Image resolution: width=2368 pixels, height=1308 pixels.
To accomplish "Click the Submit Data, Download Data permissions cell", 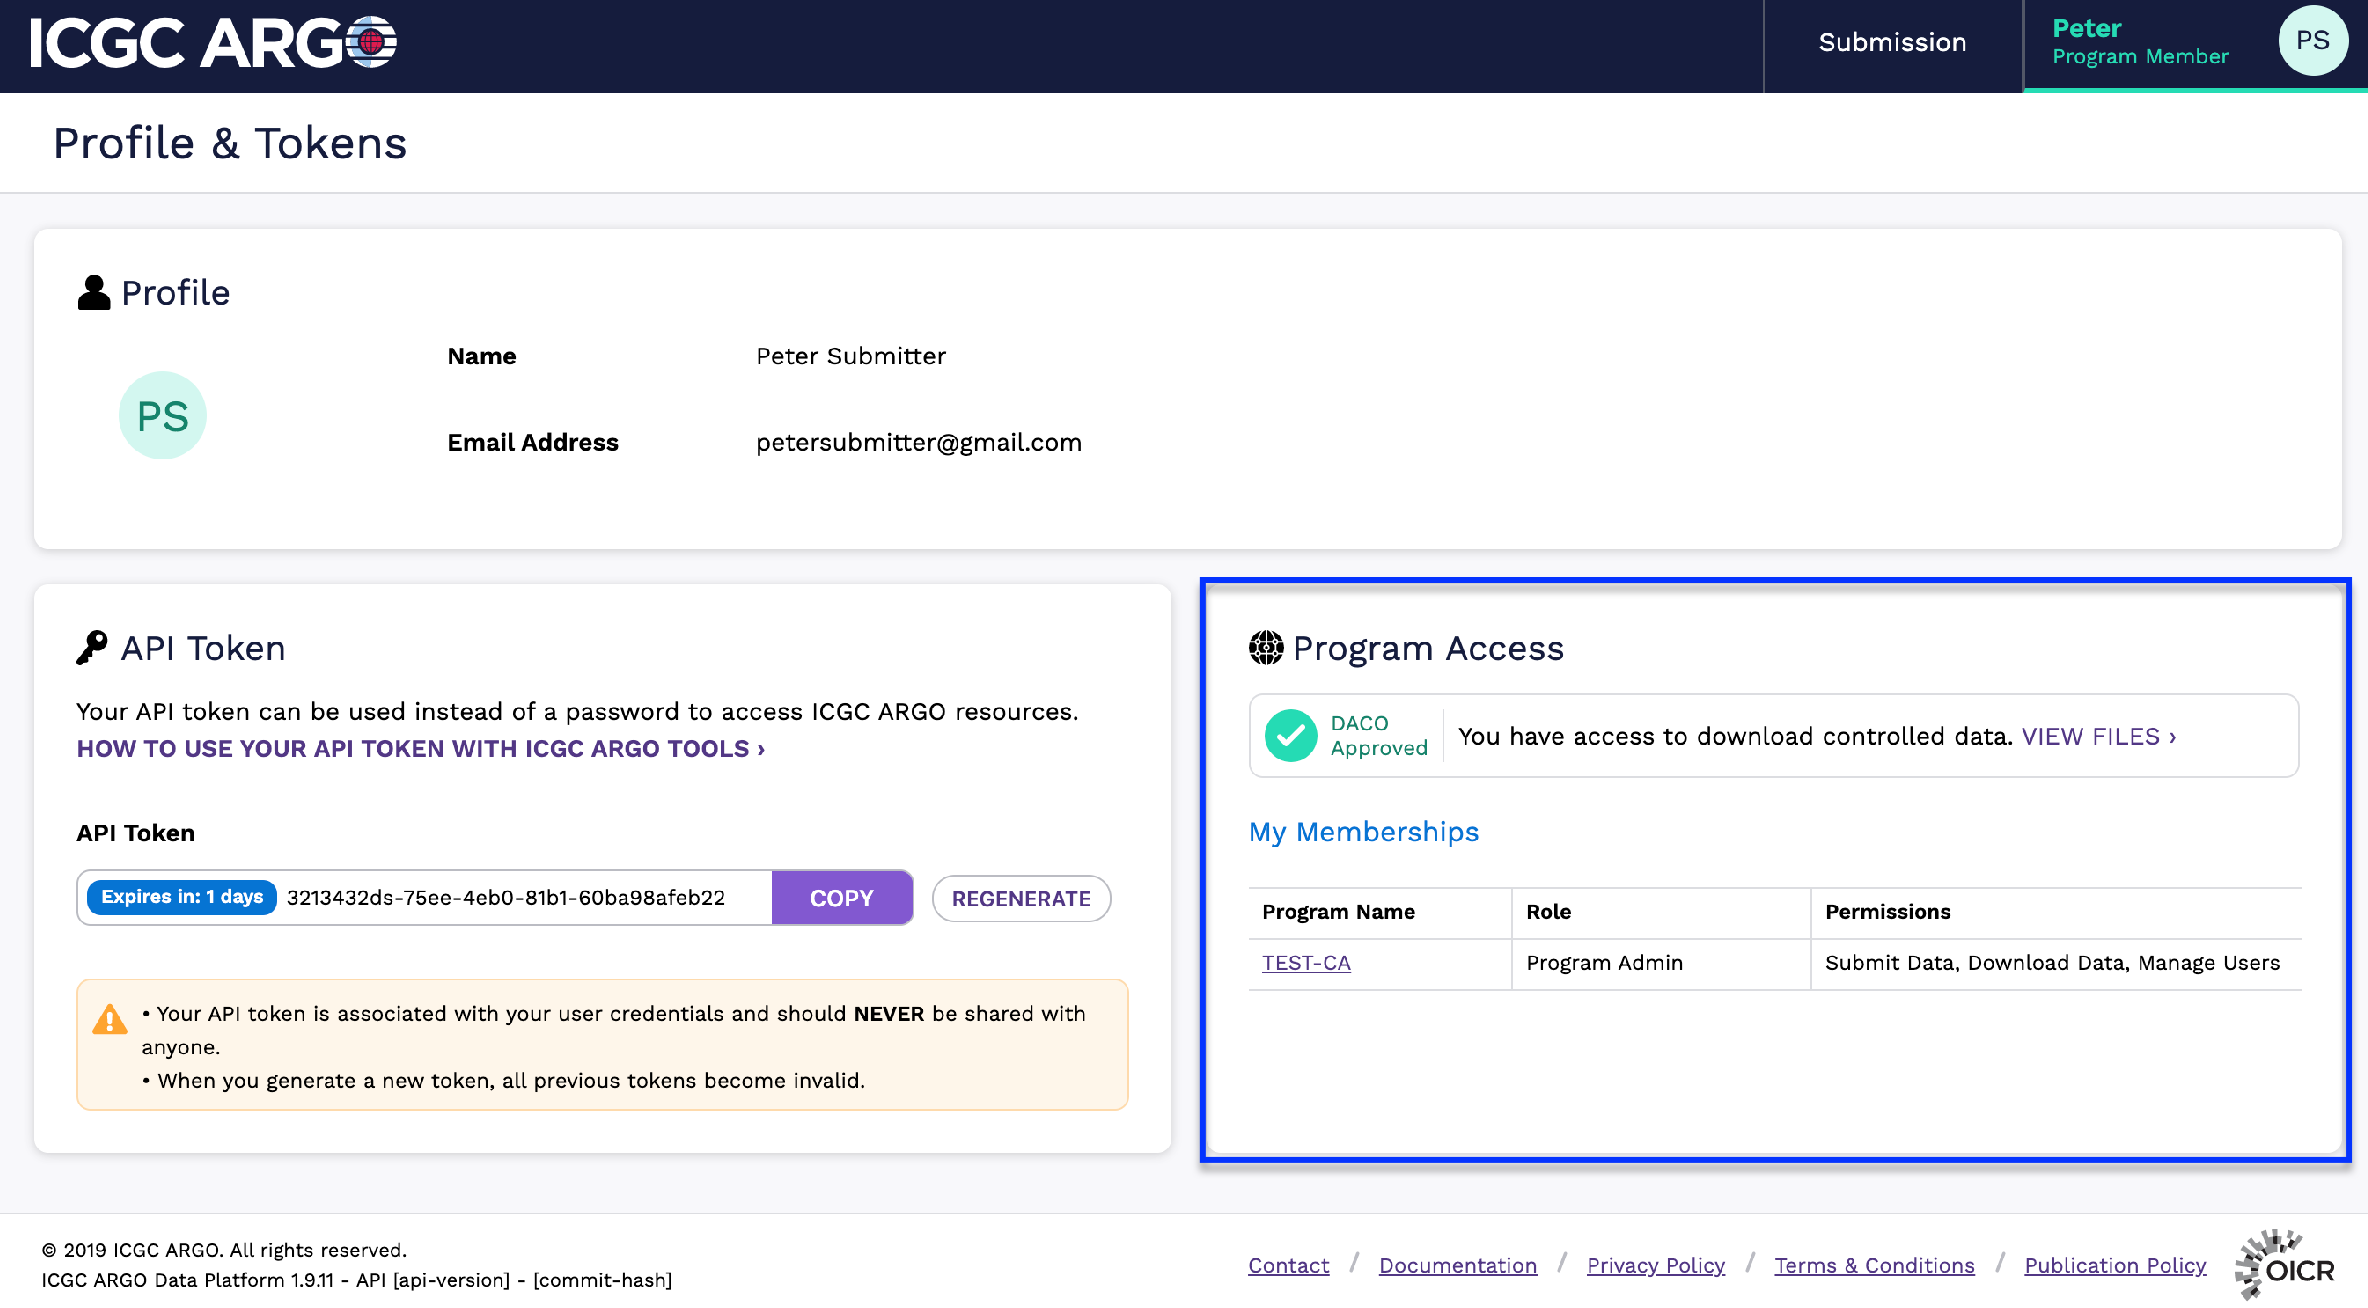I will (2056, 964).
